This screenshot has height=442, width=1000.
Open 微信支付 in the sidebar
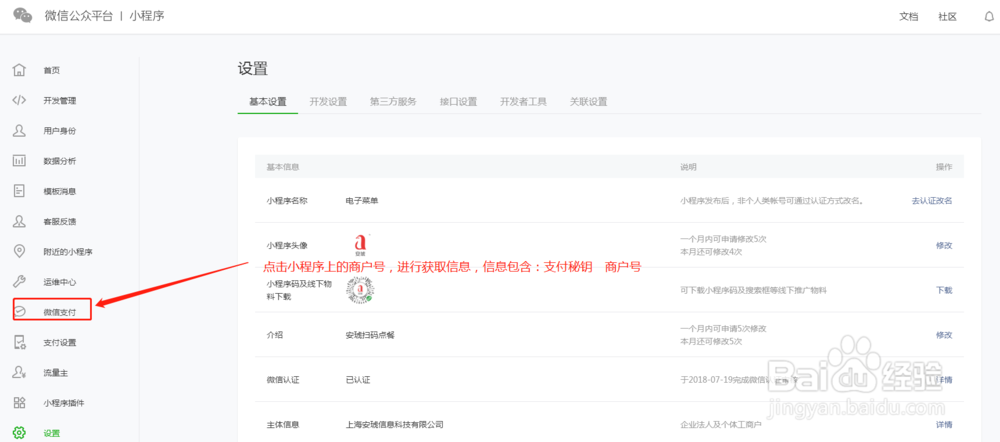pos(60,313)
